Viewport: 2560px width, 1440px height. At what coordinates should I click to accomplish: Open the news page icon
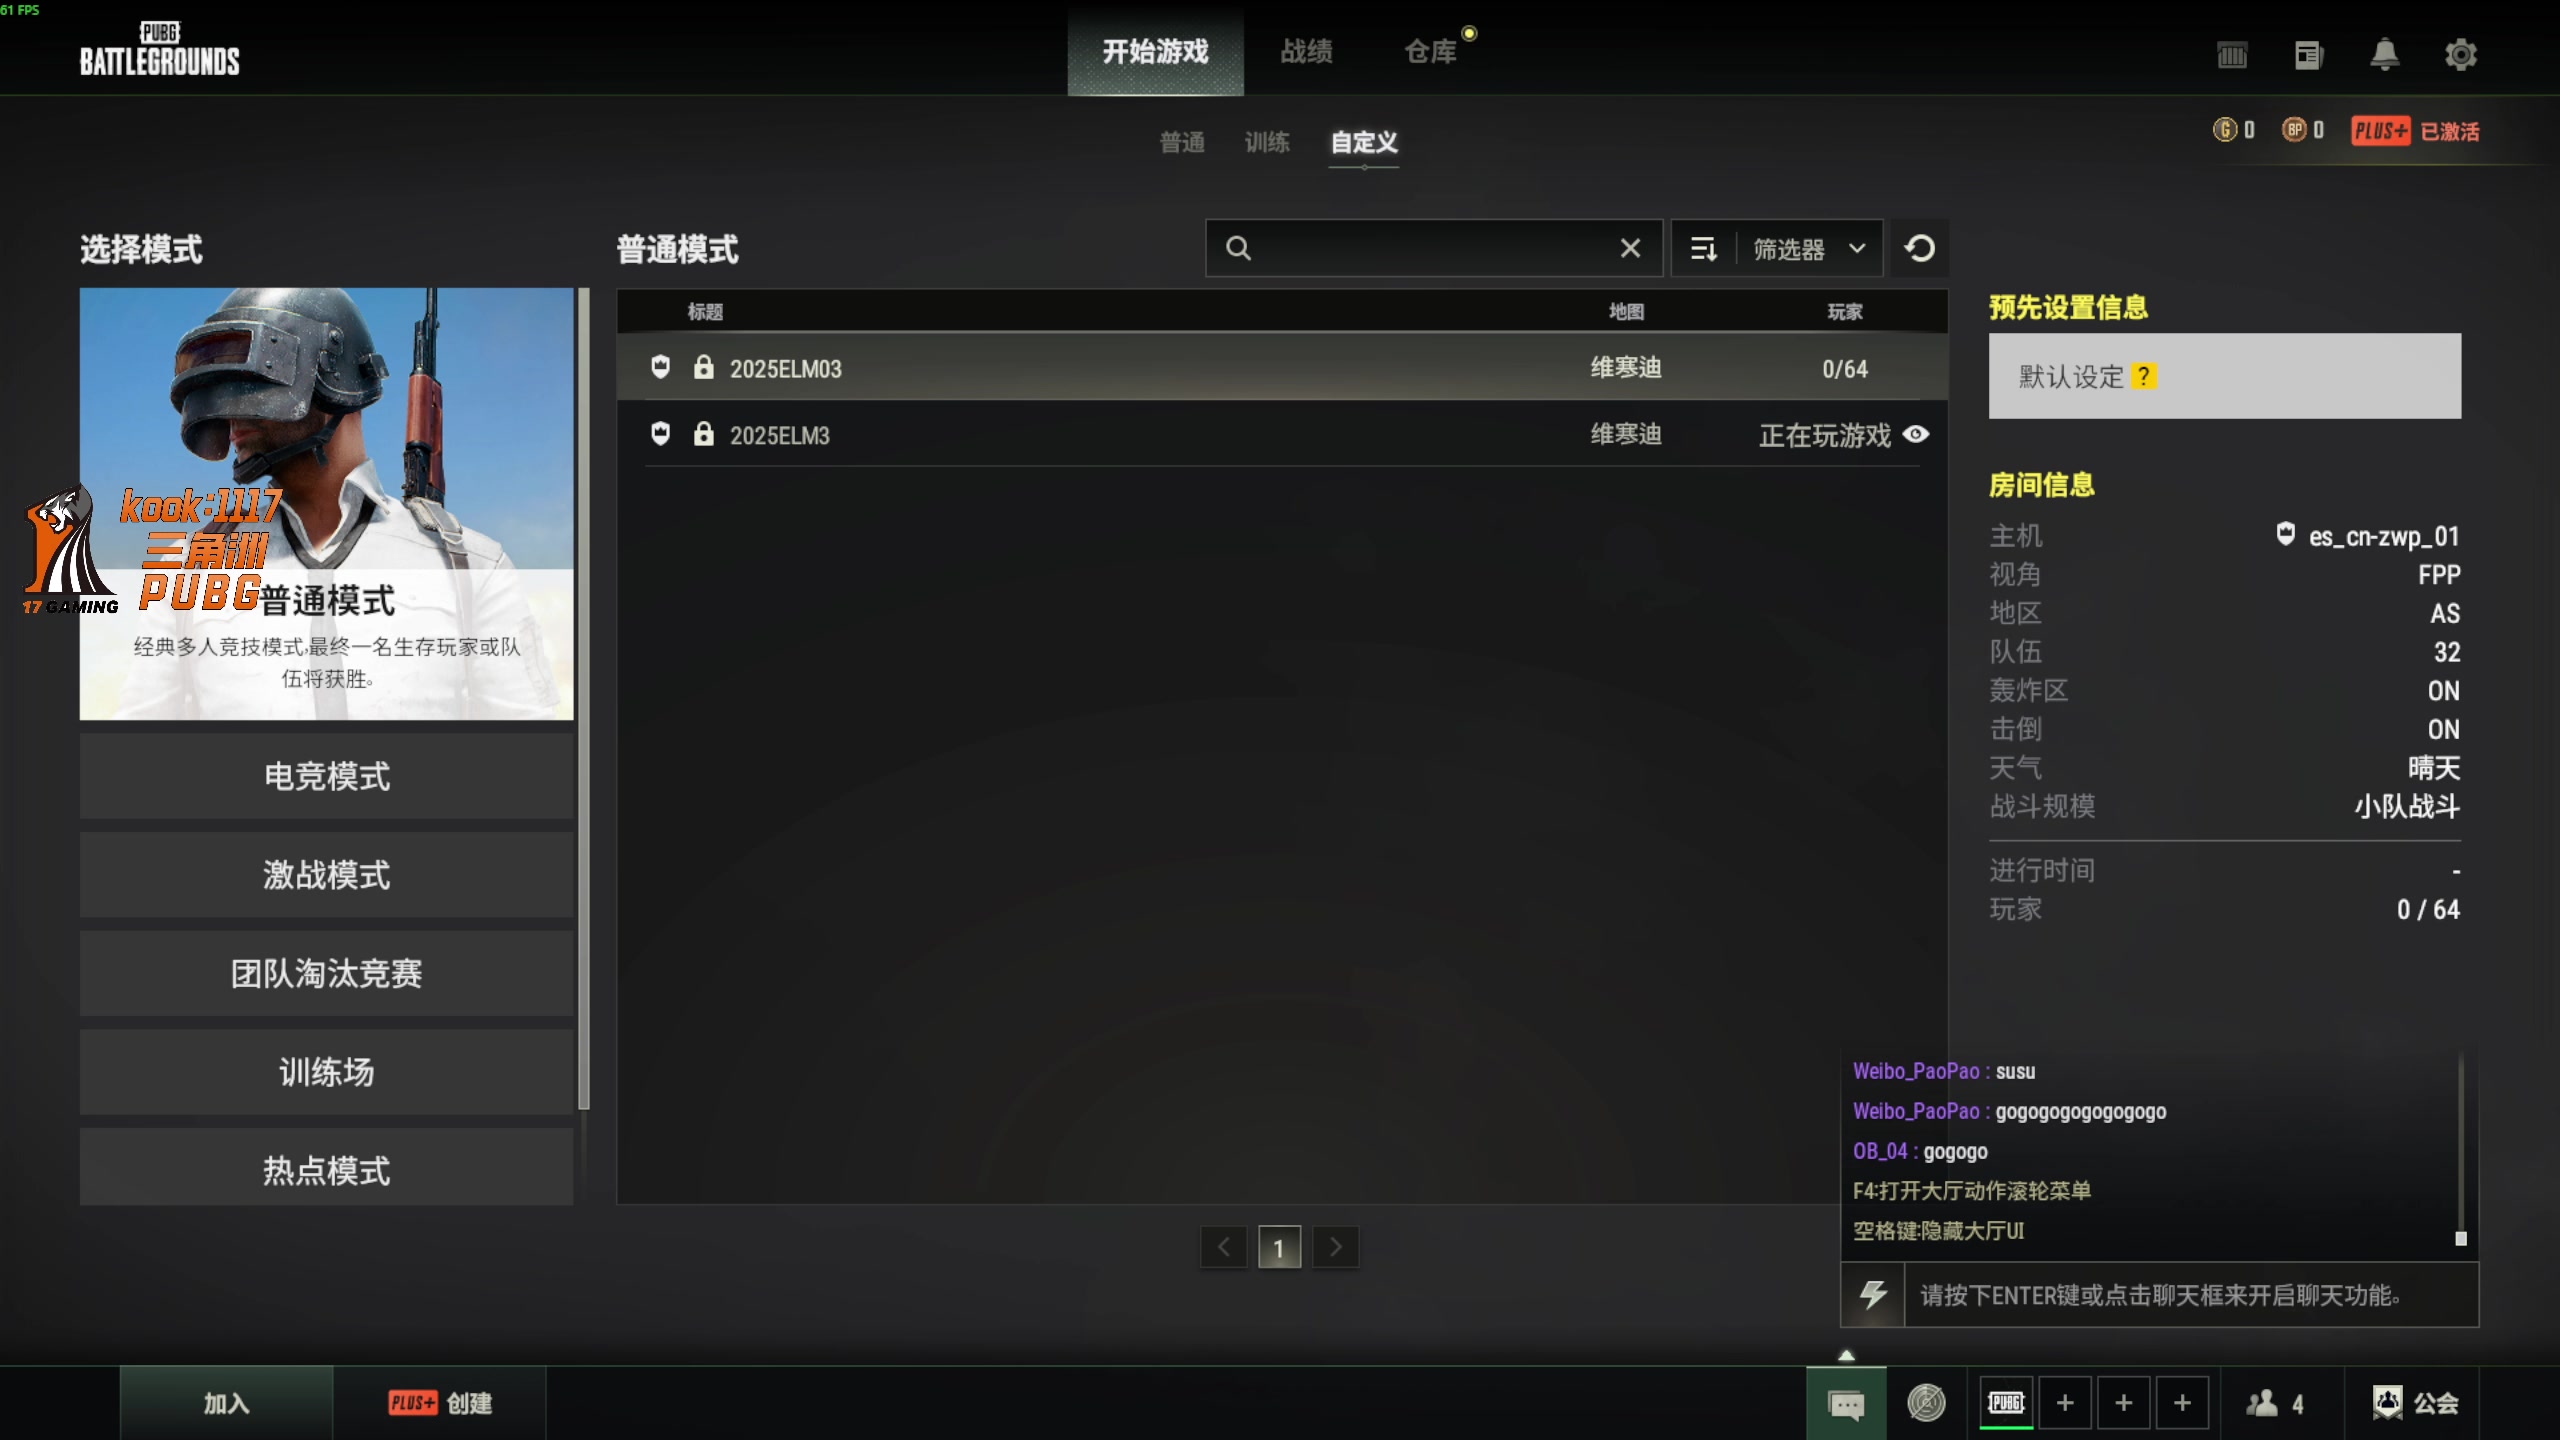(2308, 54)
